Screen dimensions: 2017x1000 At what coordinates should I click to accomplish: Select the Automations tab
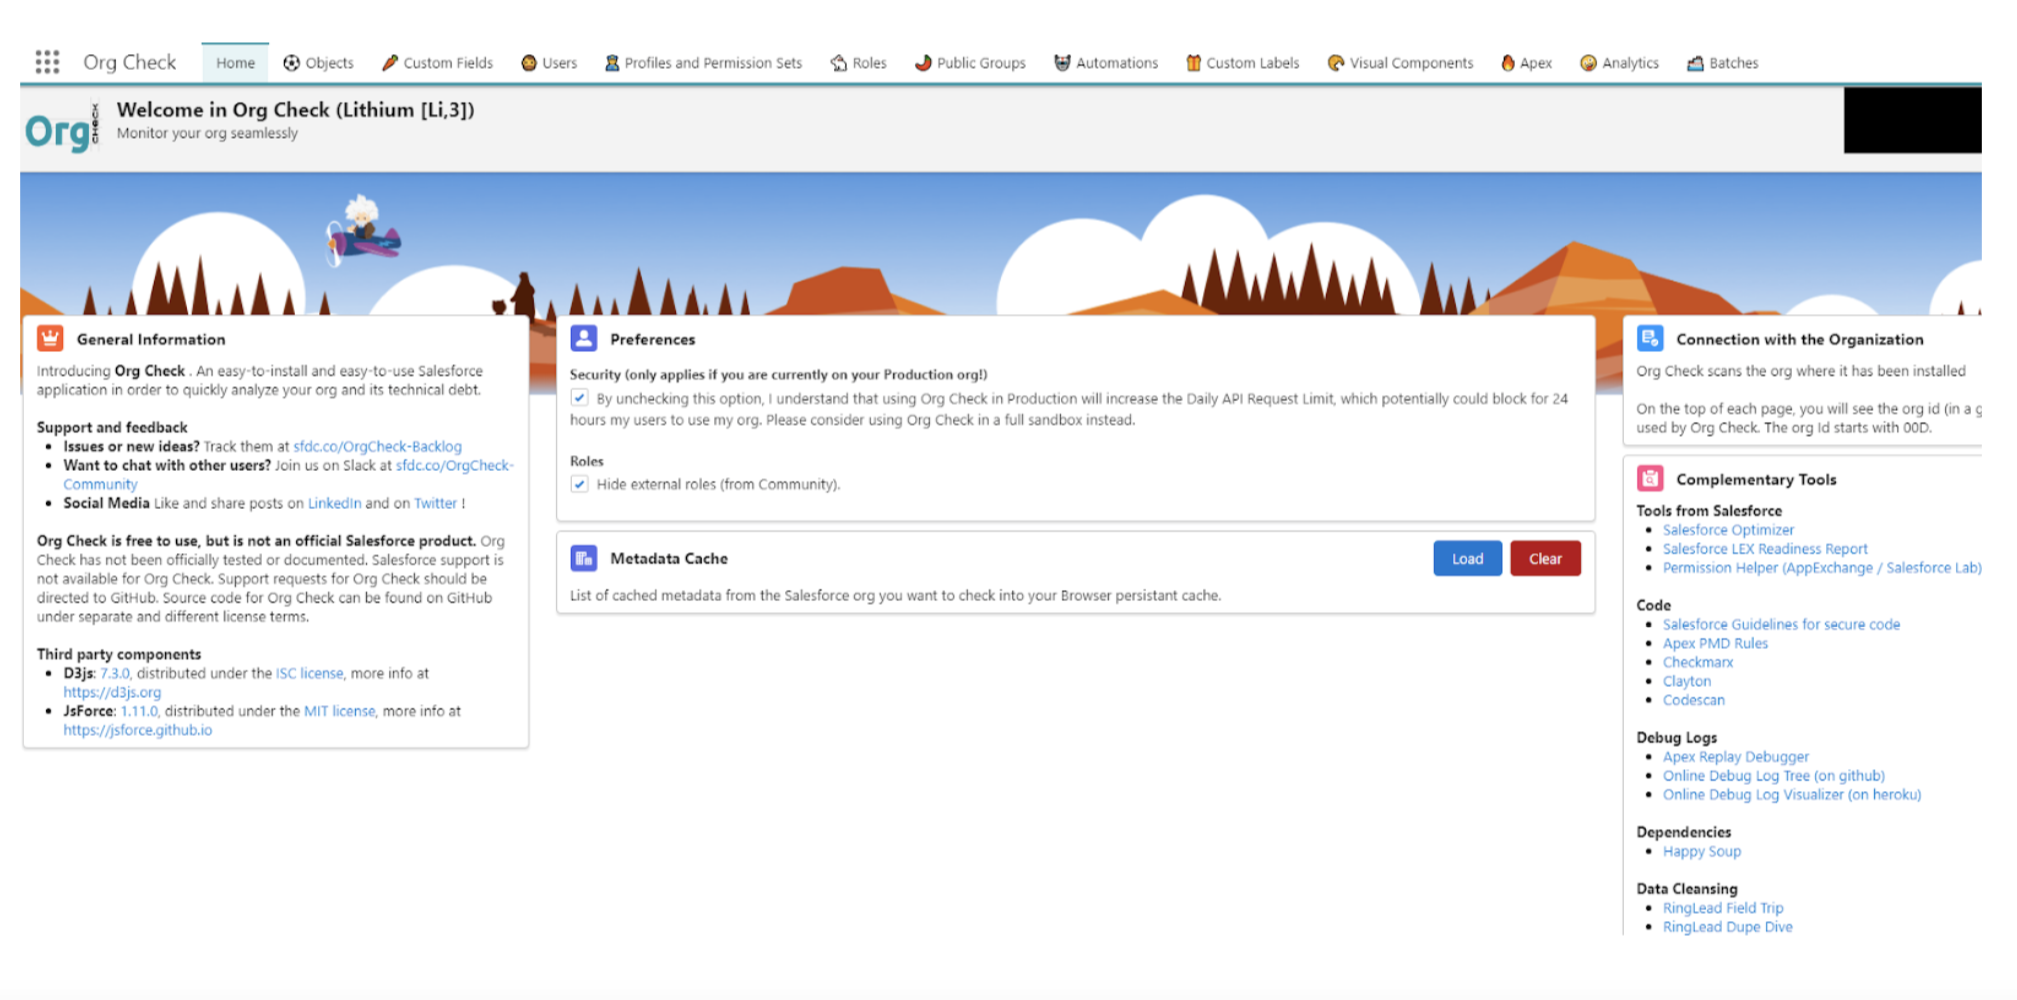(1106, 63)
